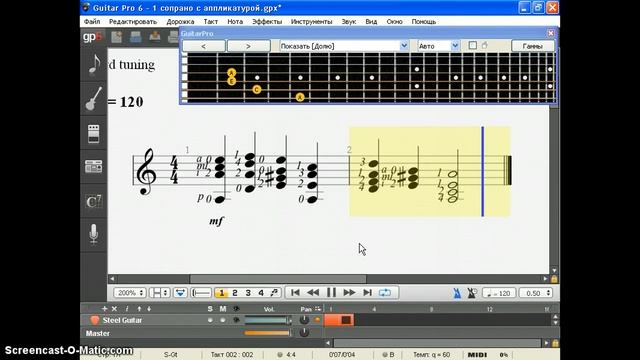This screenshot has width=640, height=360.
Task: Click the Гаммы button
Action: 533,46
